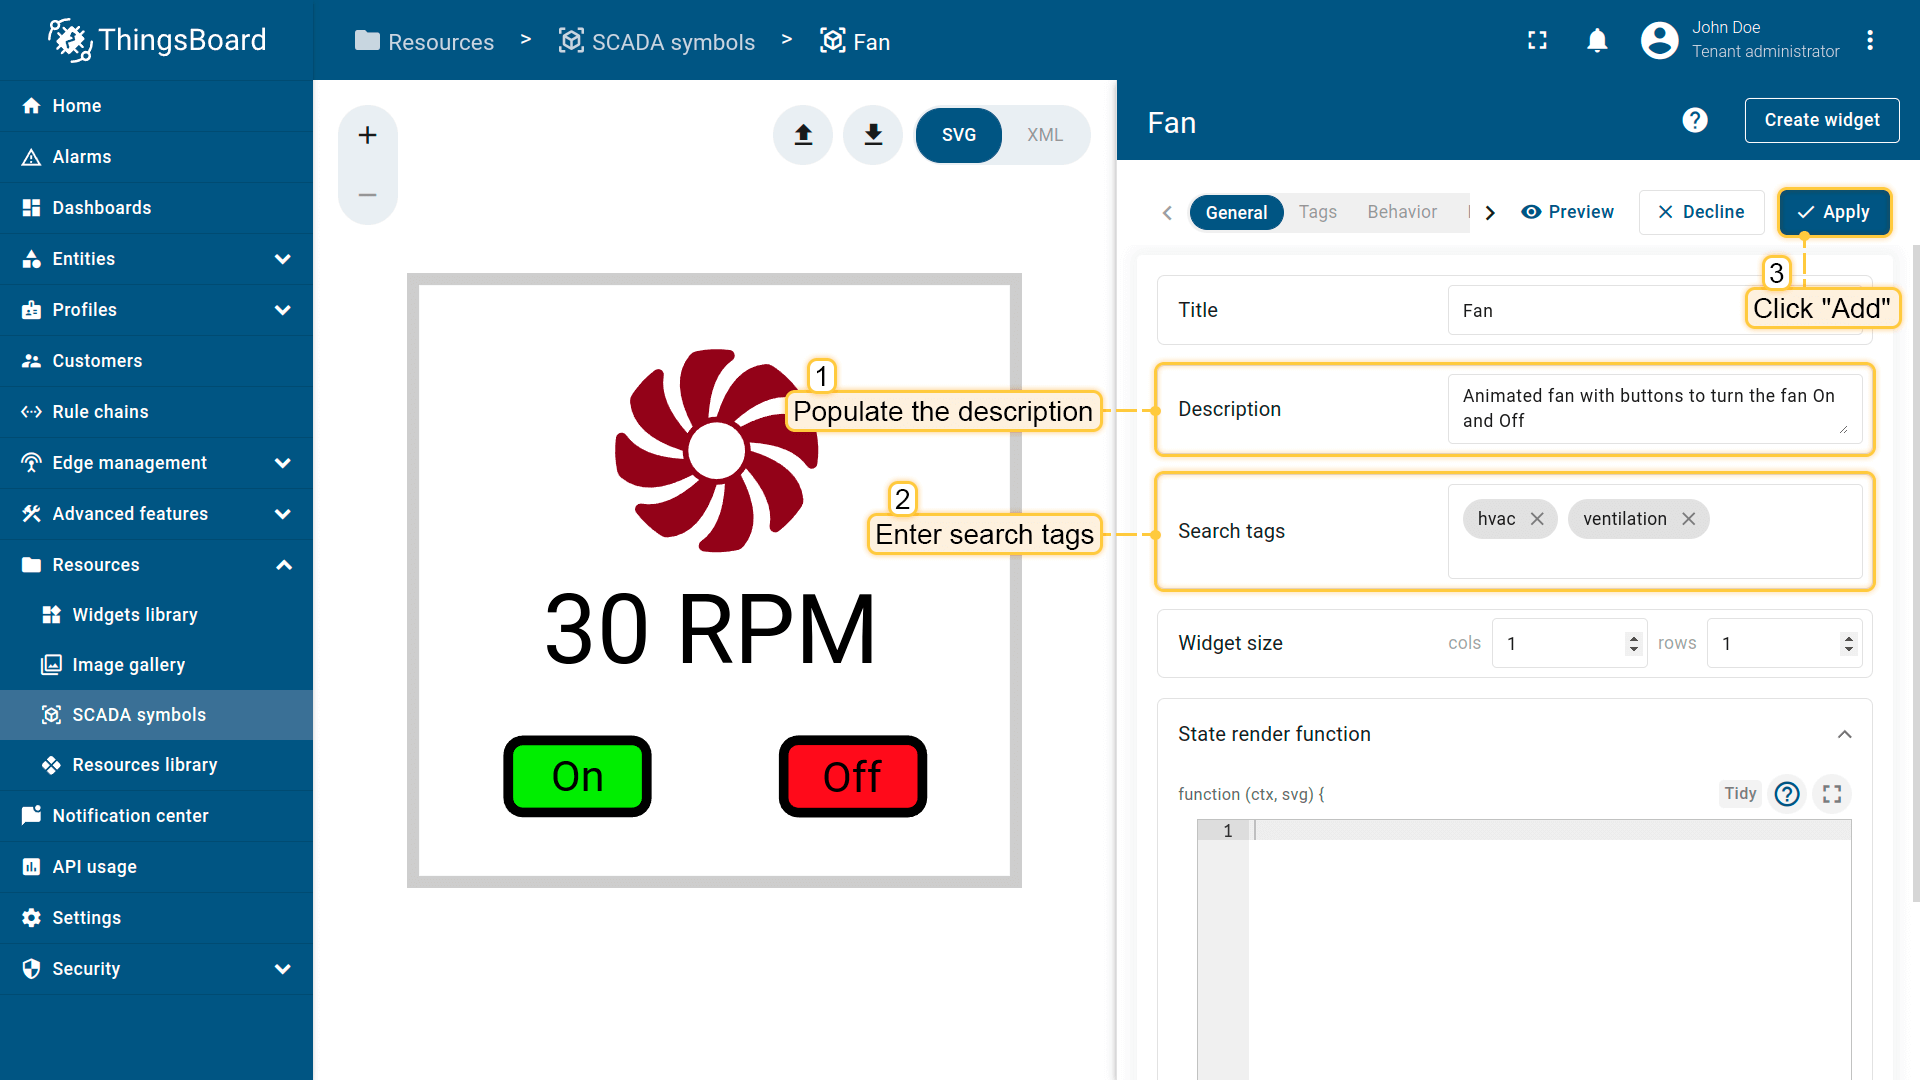Open the Behavior tab
The height and width of the screenshot is (1080, 1920).
(x=1401, y=212)
